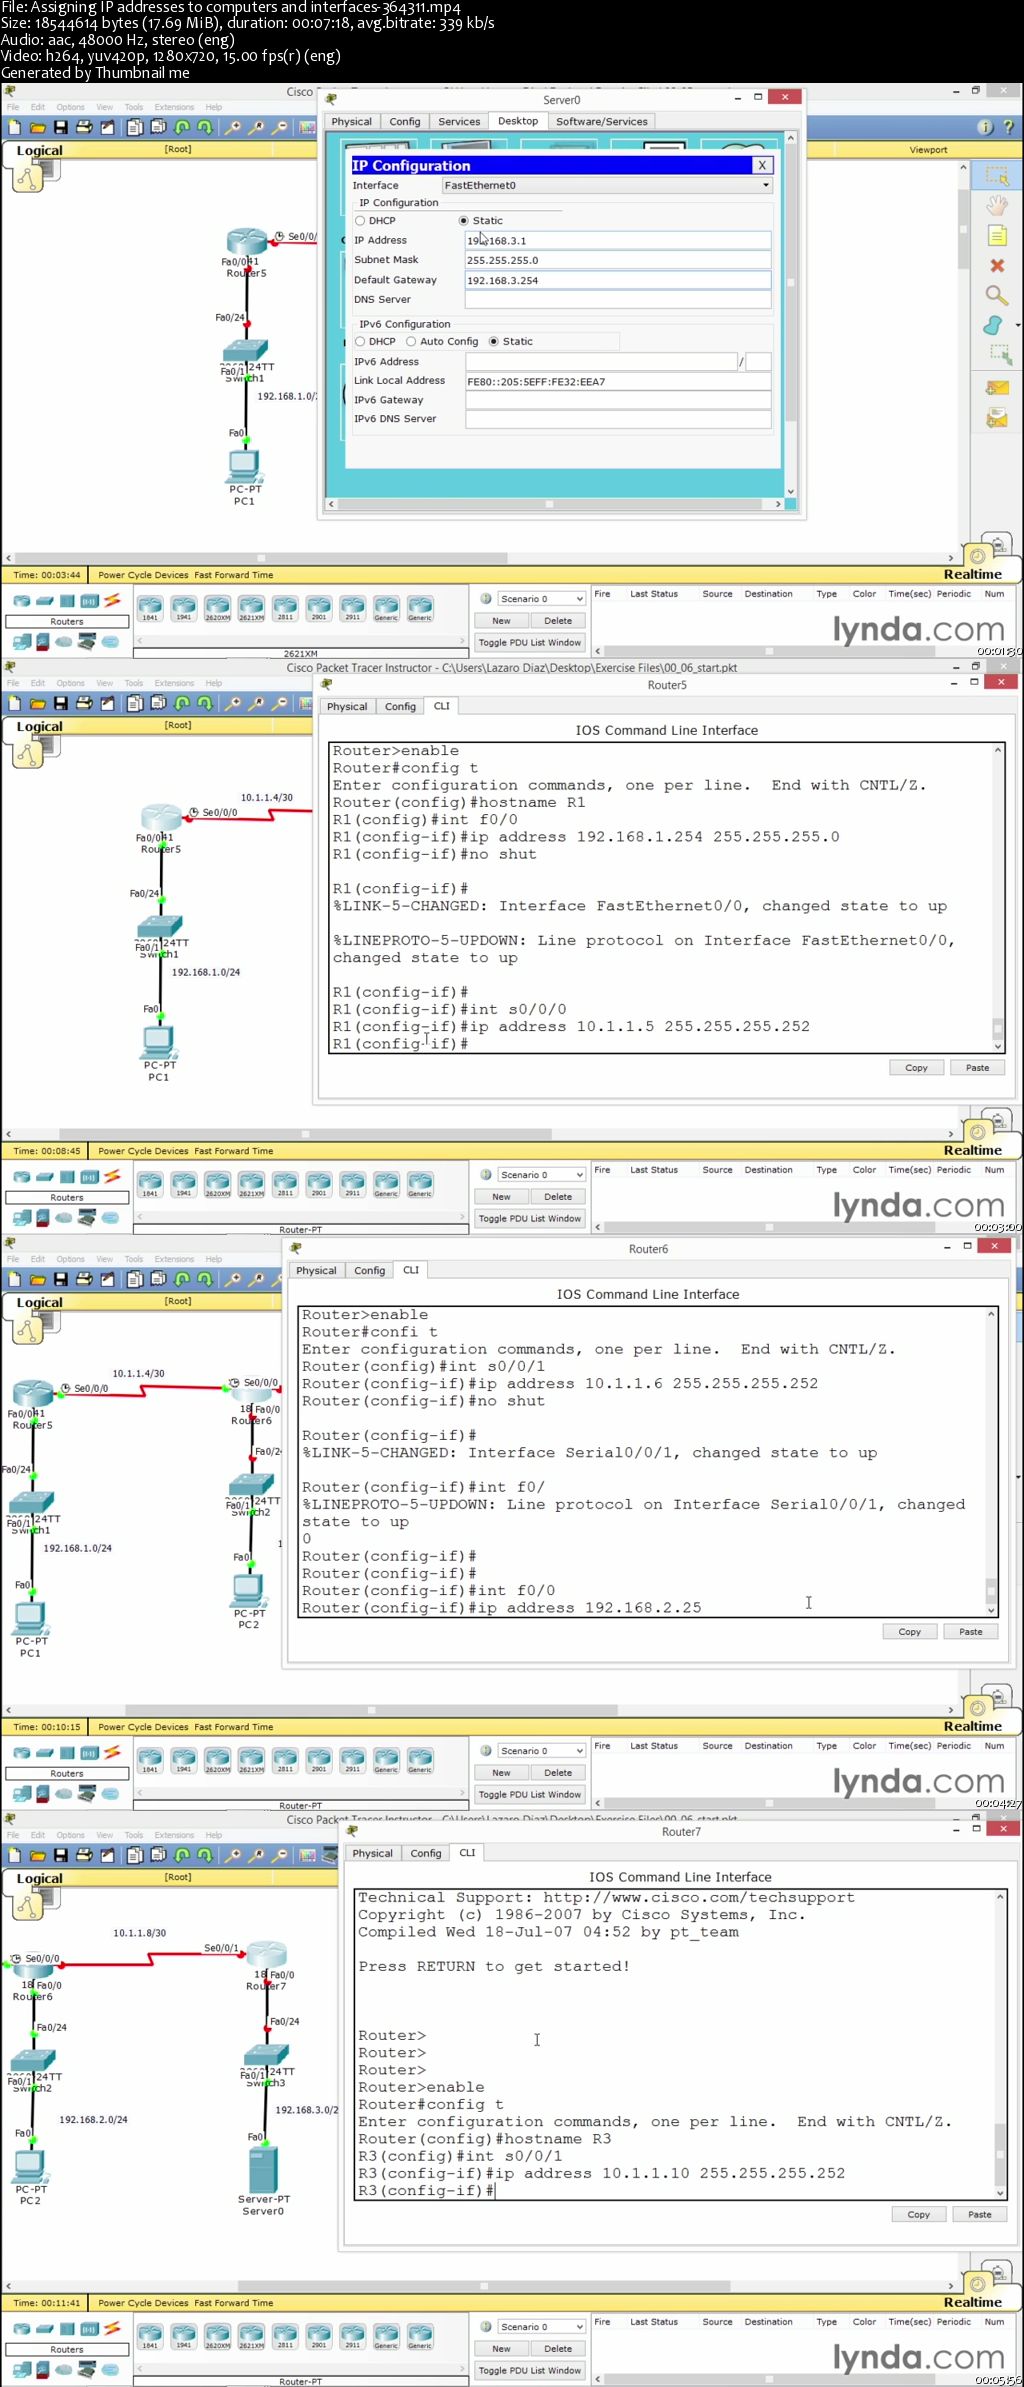Switch to the Services tab in the Server0 window
1024x2387 pixels.
pos(459,122)
